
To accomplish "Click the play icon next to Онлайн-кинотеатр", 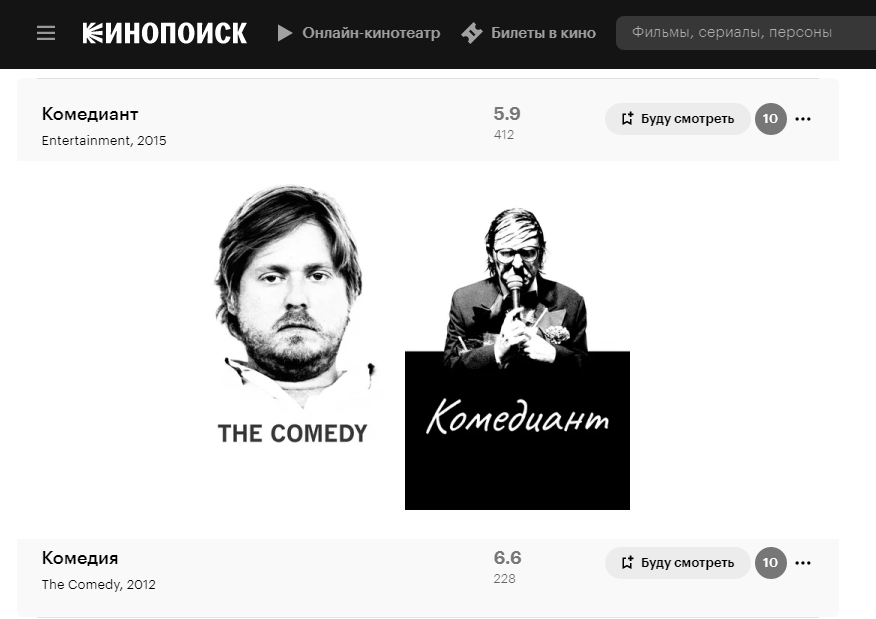I will [285, 33].
